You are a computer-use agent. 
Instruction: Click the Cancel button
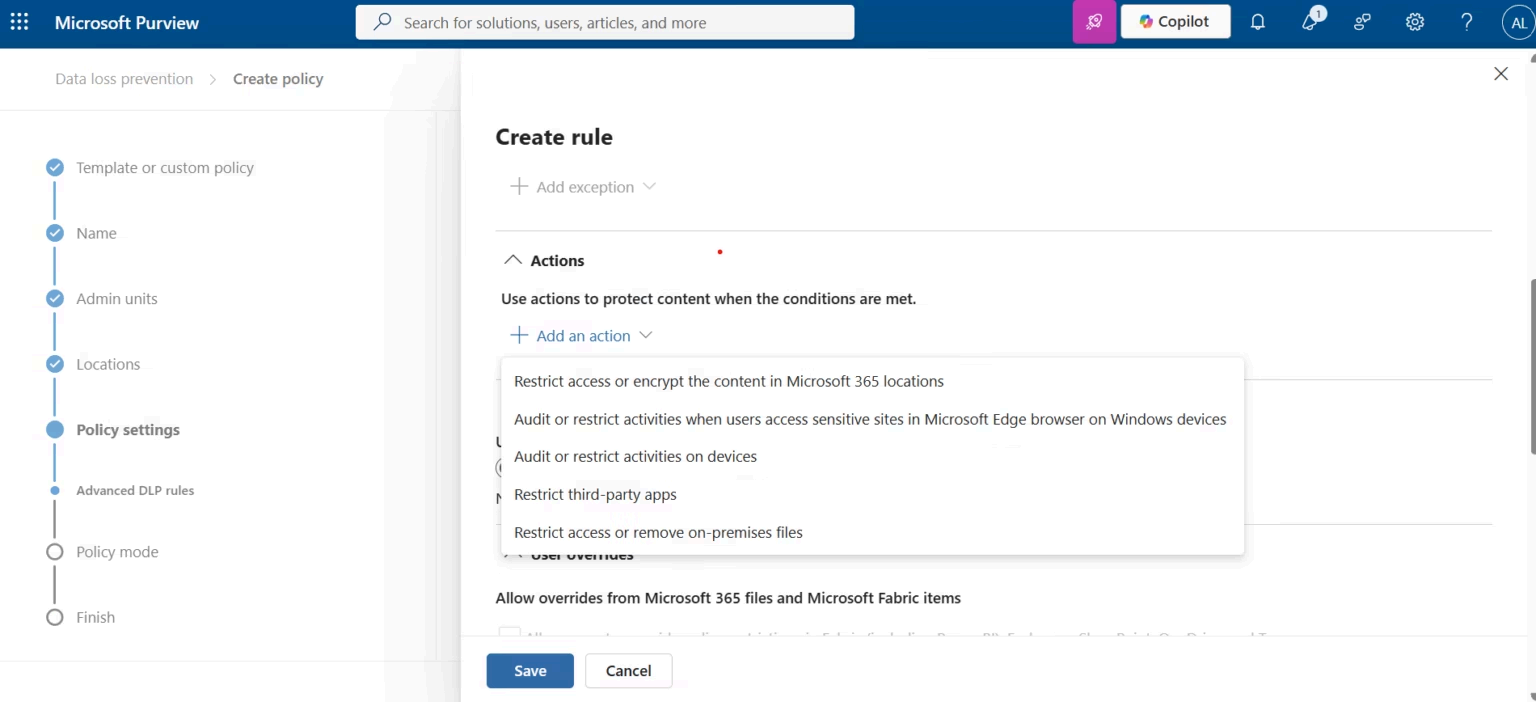coord(629,671)
